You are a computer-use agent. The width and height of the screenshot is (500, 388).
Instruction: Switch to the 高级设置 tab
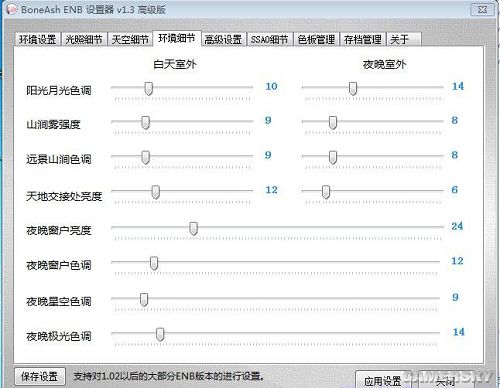[223, 39]
